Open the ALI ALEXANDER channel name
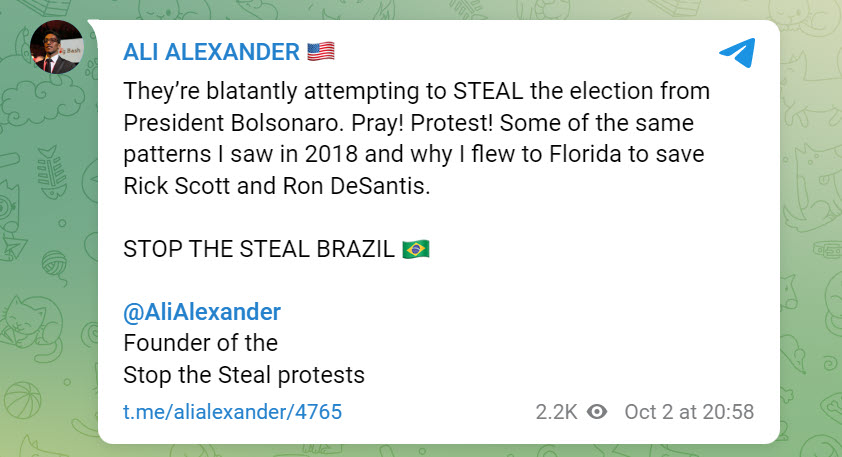The image size is (842, 457). tap(209, 51)
